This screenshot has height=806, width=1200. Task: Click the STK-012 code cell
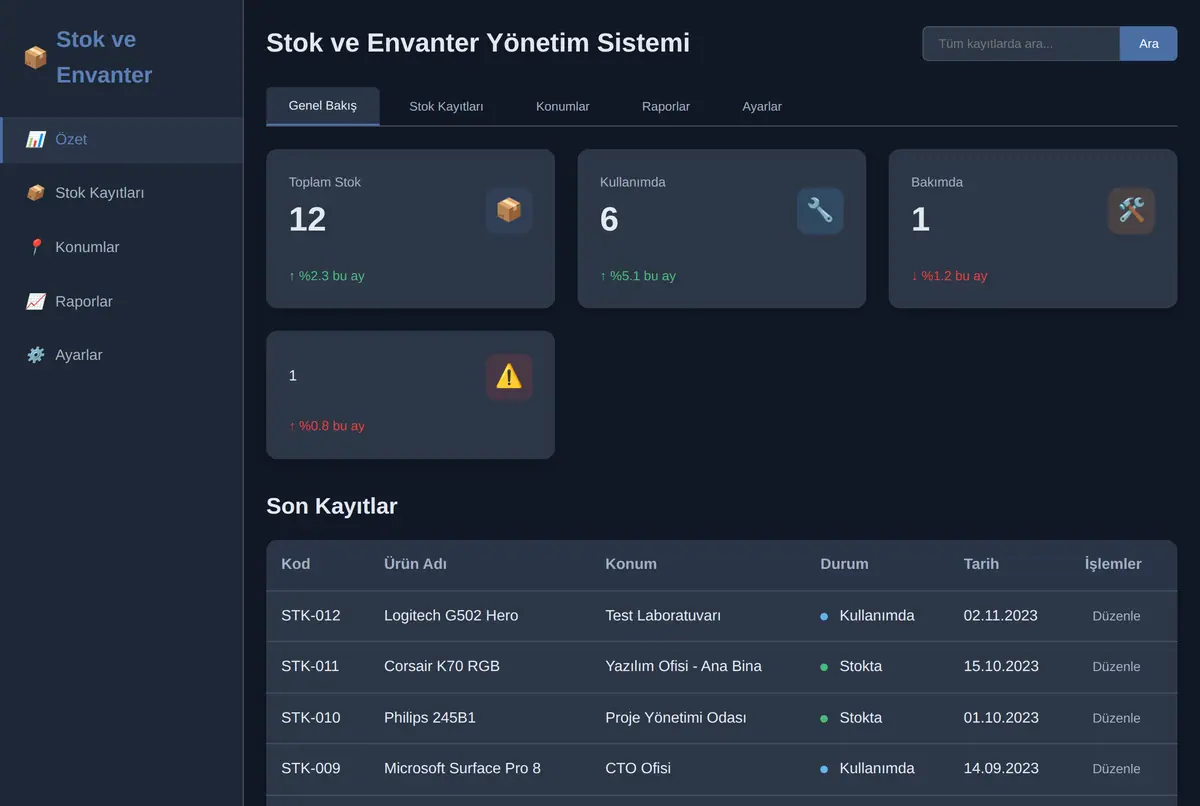[311, 616]
